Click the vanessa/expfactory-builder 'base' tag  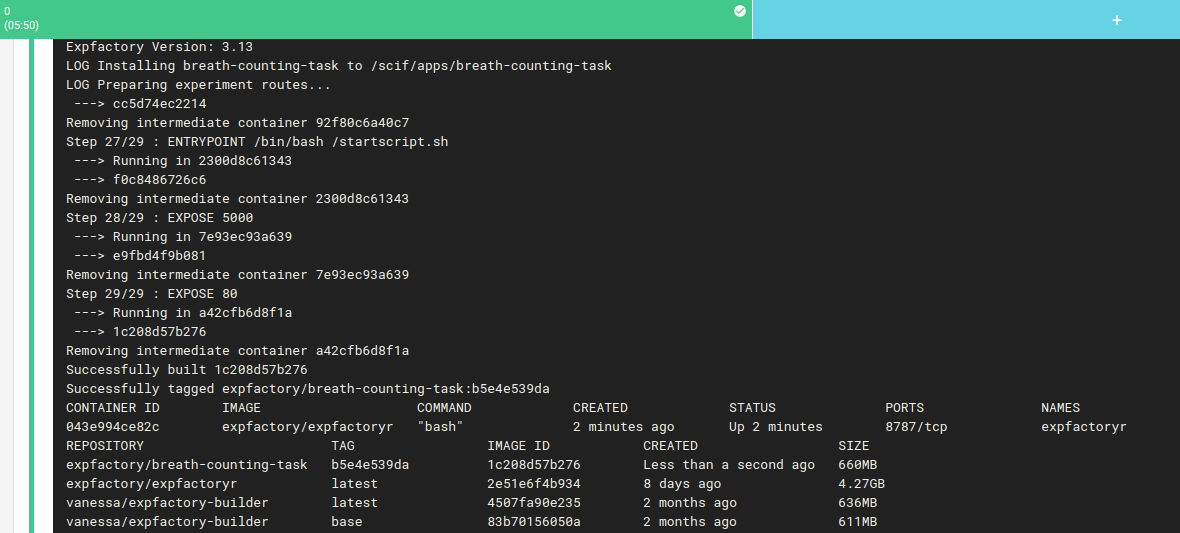tap(347, 522)
